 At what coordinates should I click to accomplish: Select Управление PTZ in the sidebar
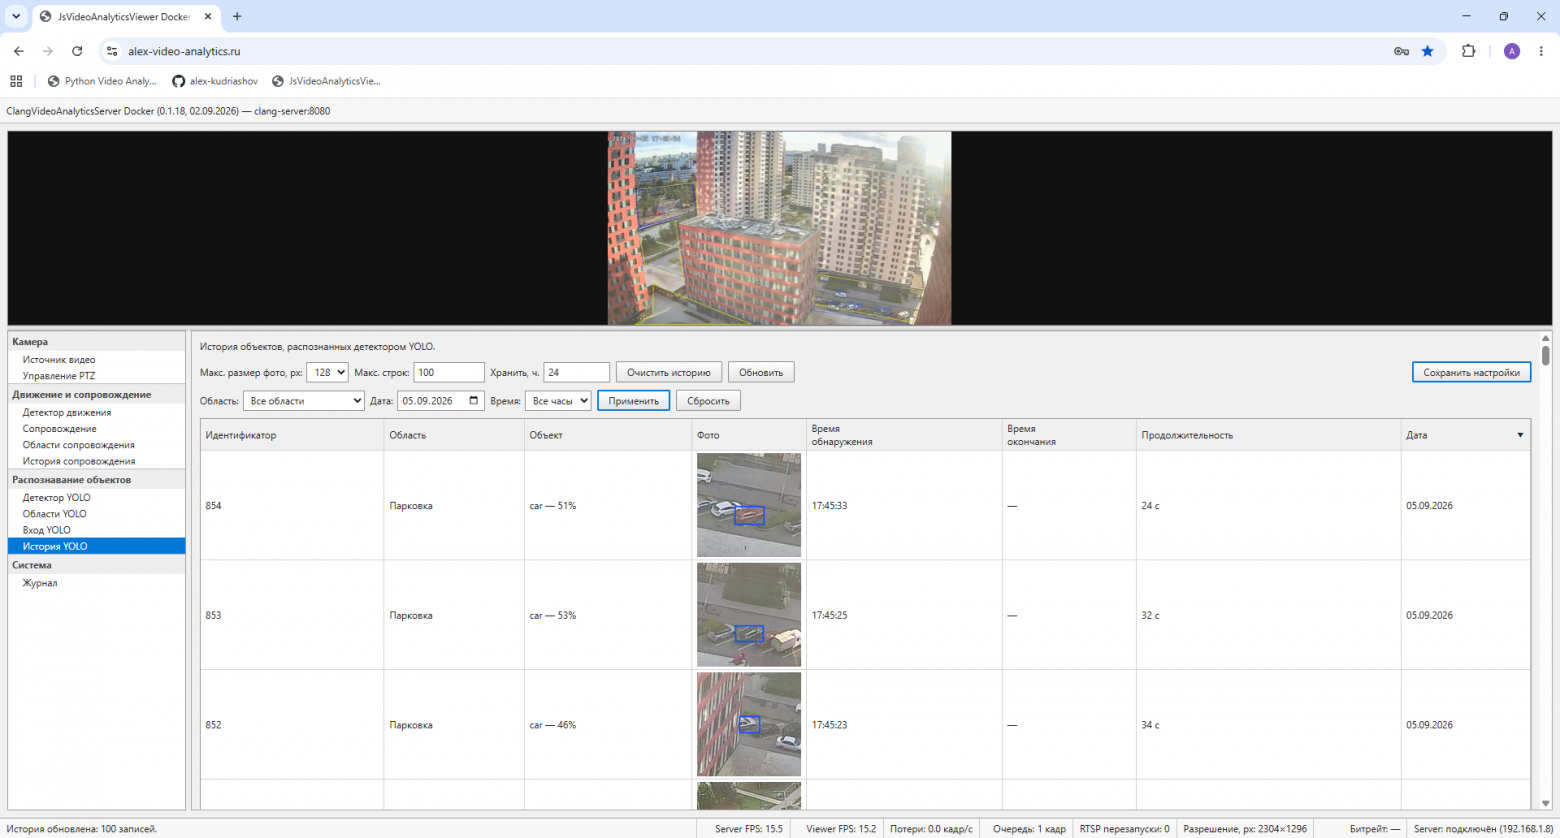(x=59, y=376)
